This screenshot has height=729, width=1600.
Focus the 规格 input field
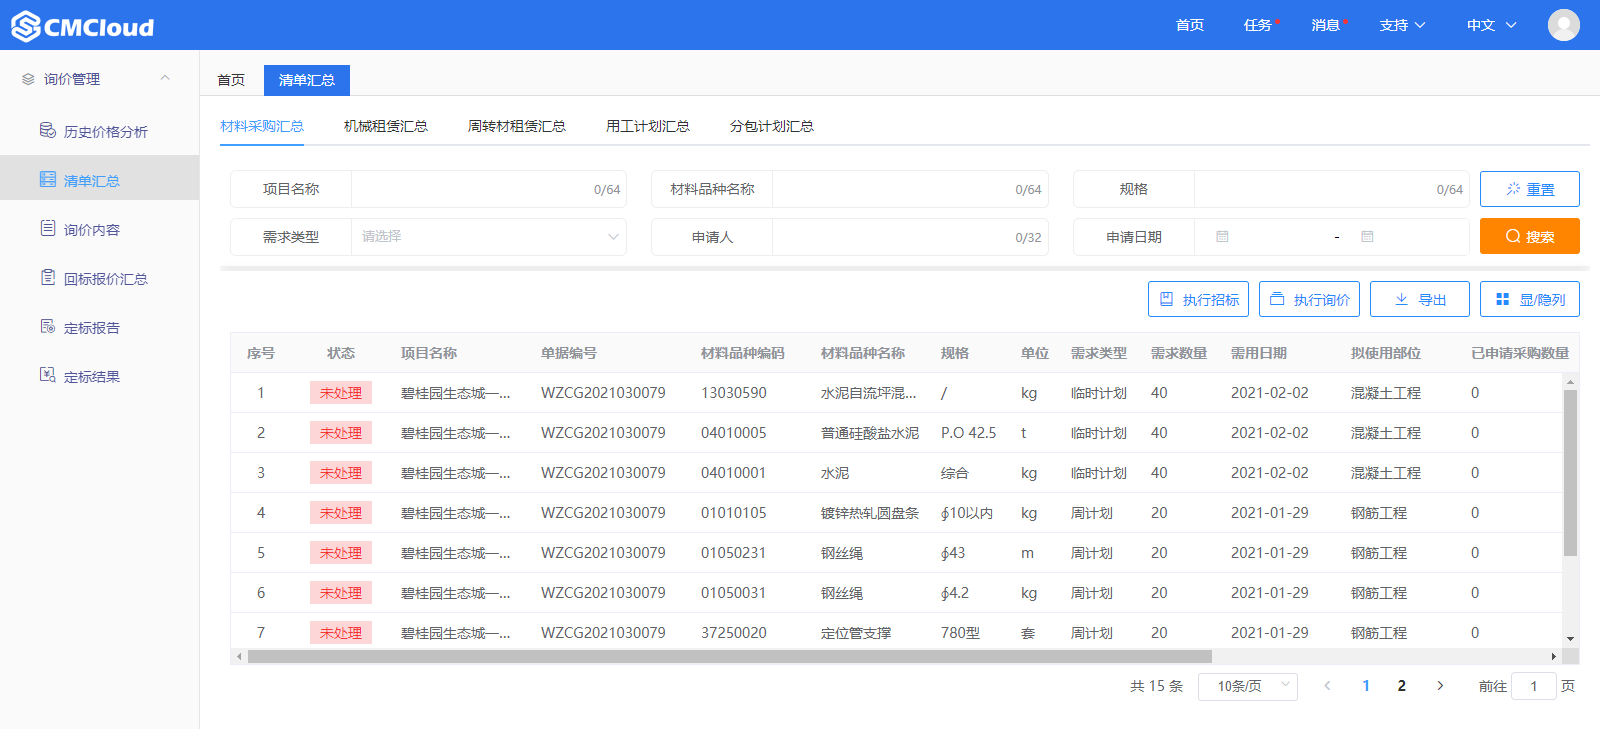point(1332,189)
